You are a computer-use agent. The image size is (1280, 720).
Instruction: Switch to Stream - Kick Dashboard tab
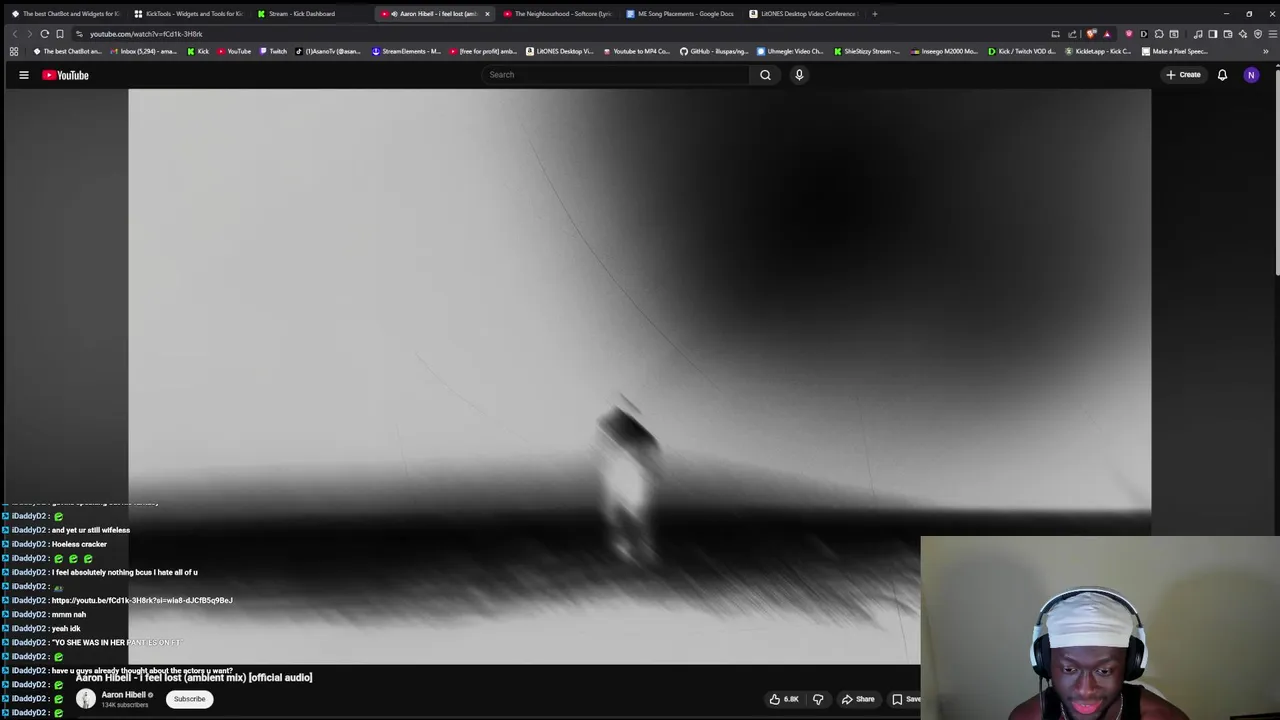tap(312, 14)
